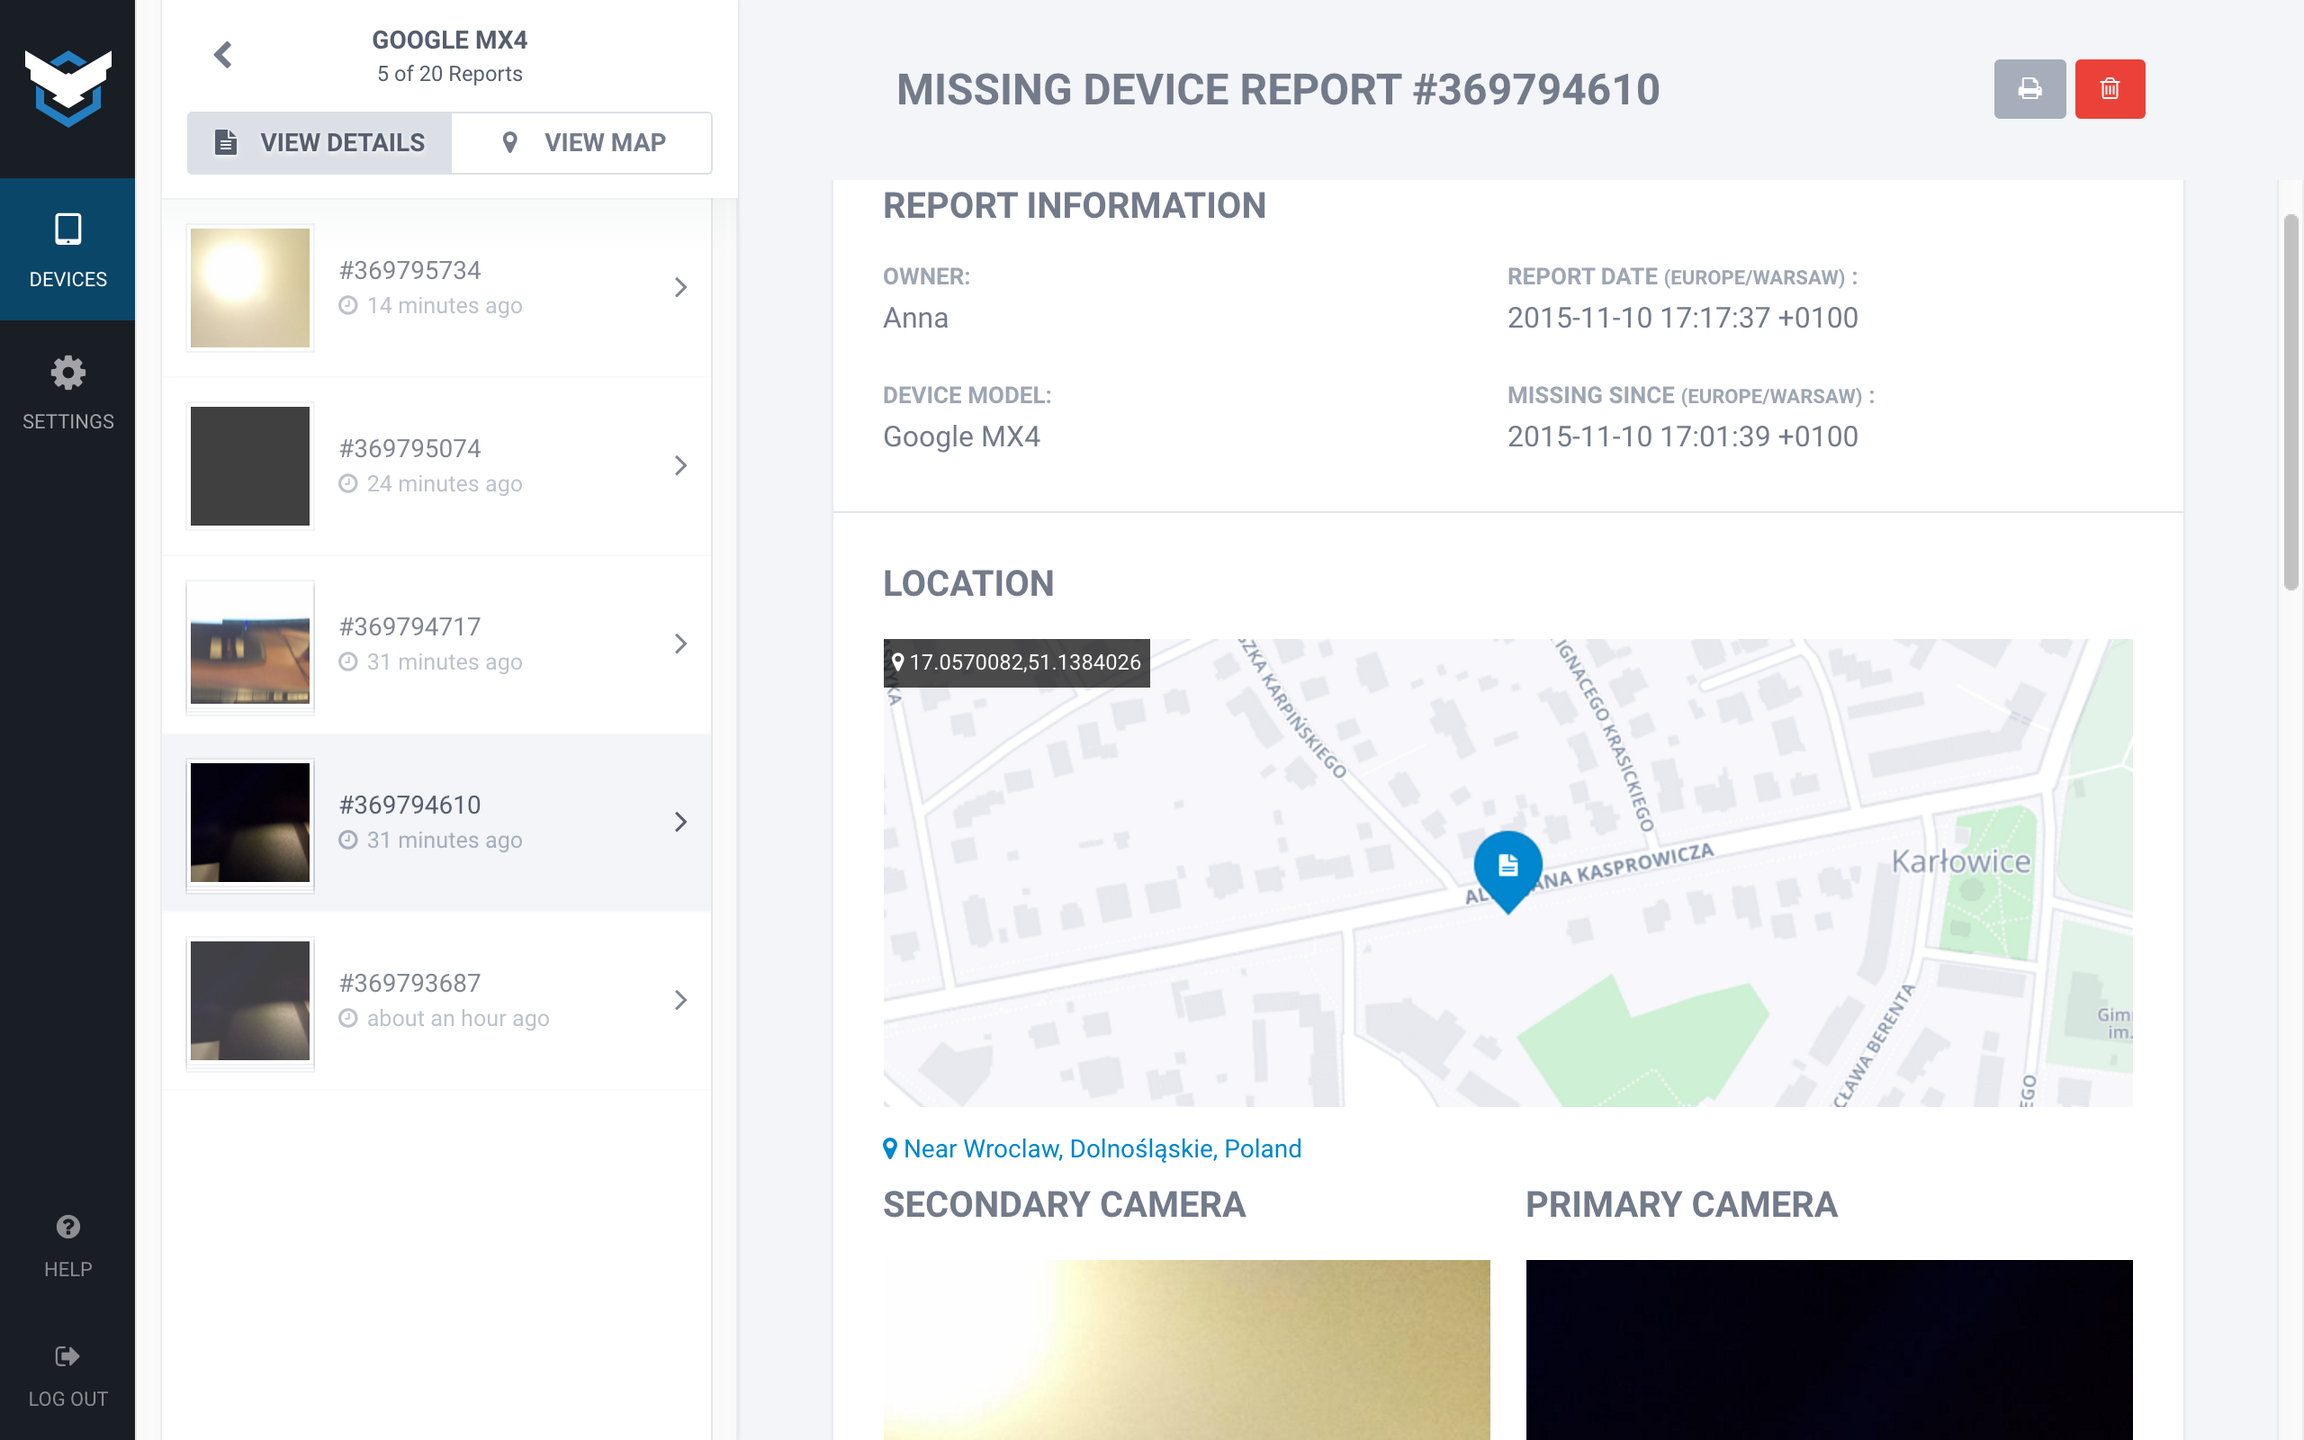This screenshot has width=2304, height=1440.
Task: Click report number #369795074 text
Action: (x=410, y=449)
